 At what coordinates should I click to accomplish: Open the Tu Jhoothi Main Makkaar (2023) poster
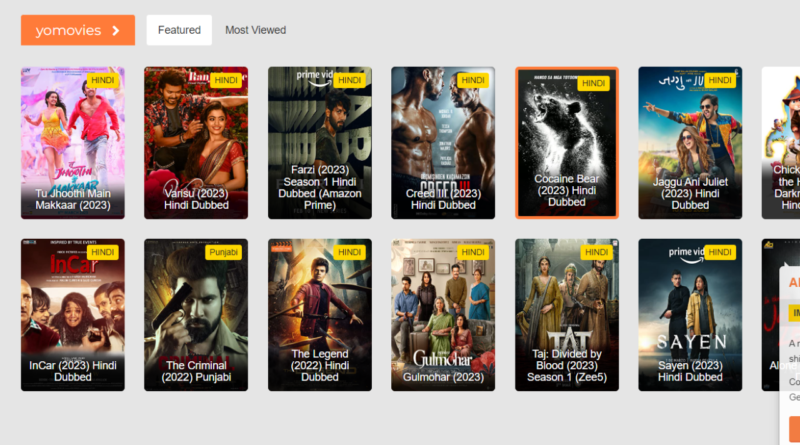[x=73, y=143]
